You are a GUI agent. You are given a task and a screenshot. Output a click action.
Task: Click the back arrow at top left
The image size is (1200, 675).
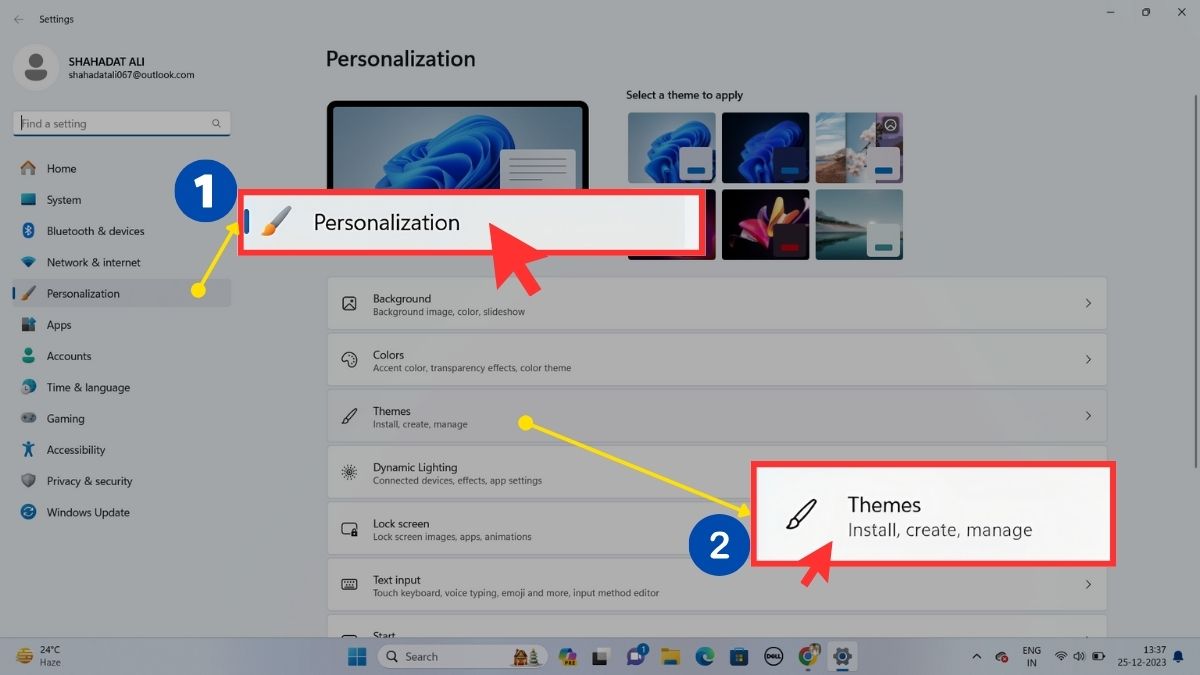point(19,19)
